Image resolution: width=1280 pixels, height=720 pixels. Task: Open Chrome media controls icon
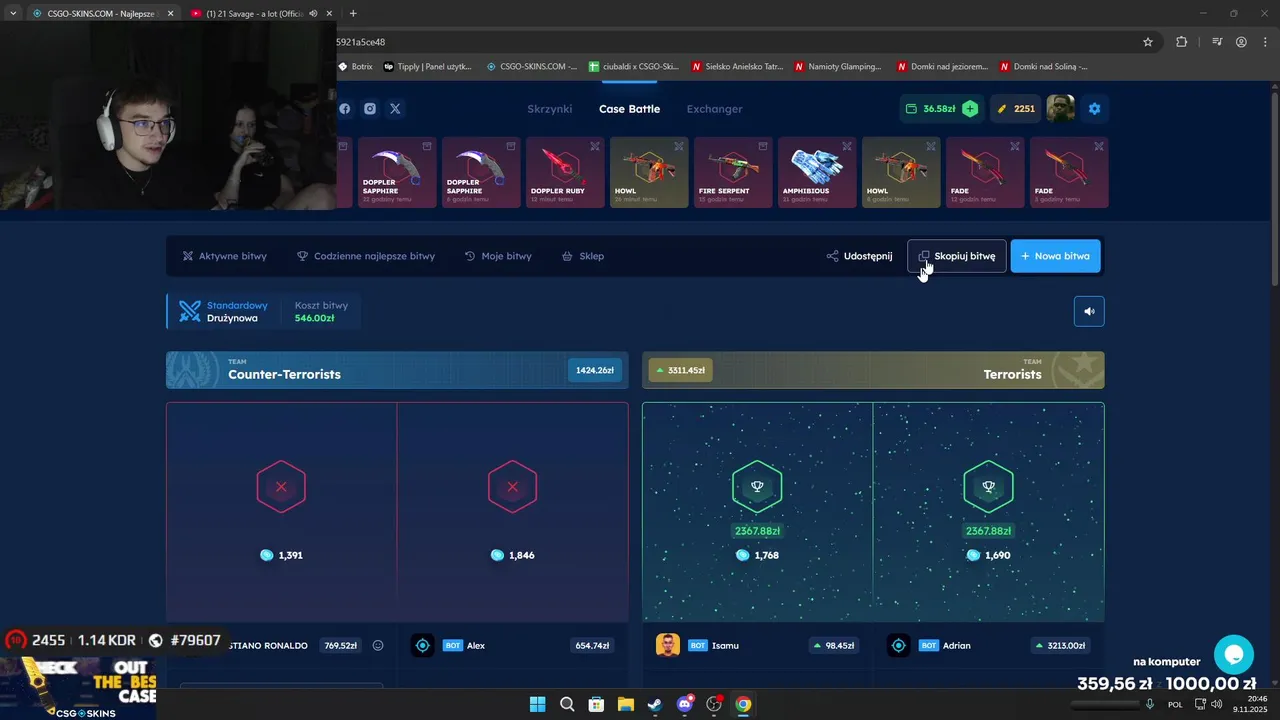coord(1217,42)
